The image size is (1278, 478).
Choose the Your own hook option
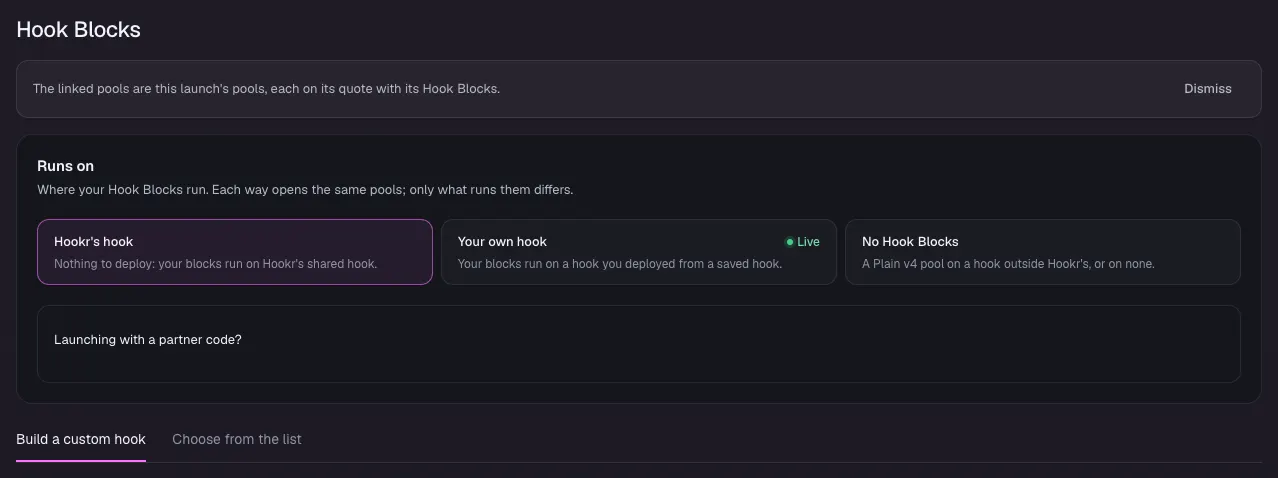pyautogui.click(x=638, y=252)
